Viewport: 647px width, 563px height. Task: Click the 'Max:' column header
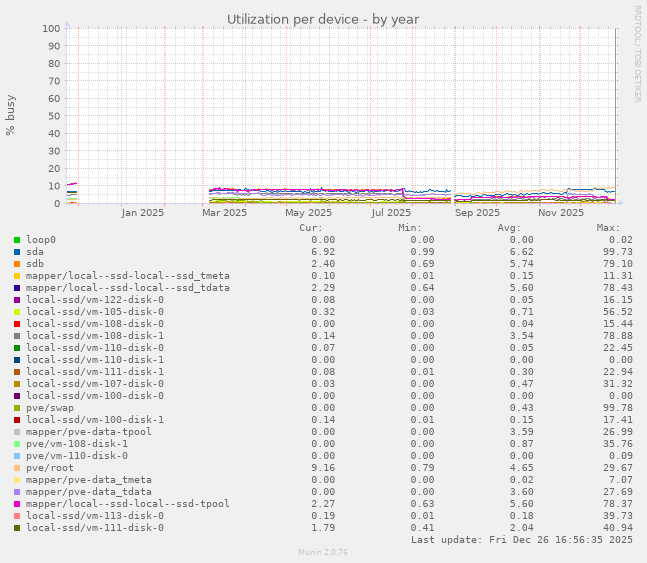(608, 228)
